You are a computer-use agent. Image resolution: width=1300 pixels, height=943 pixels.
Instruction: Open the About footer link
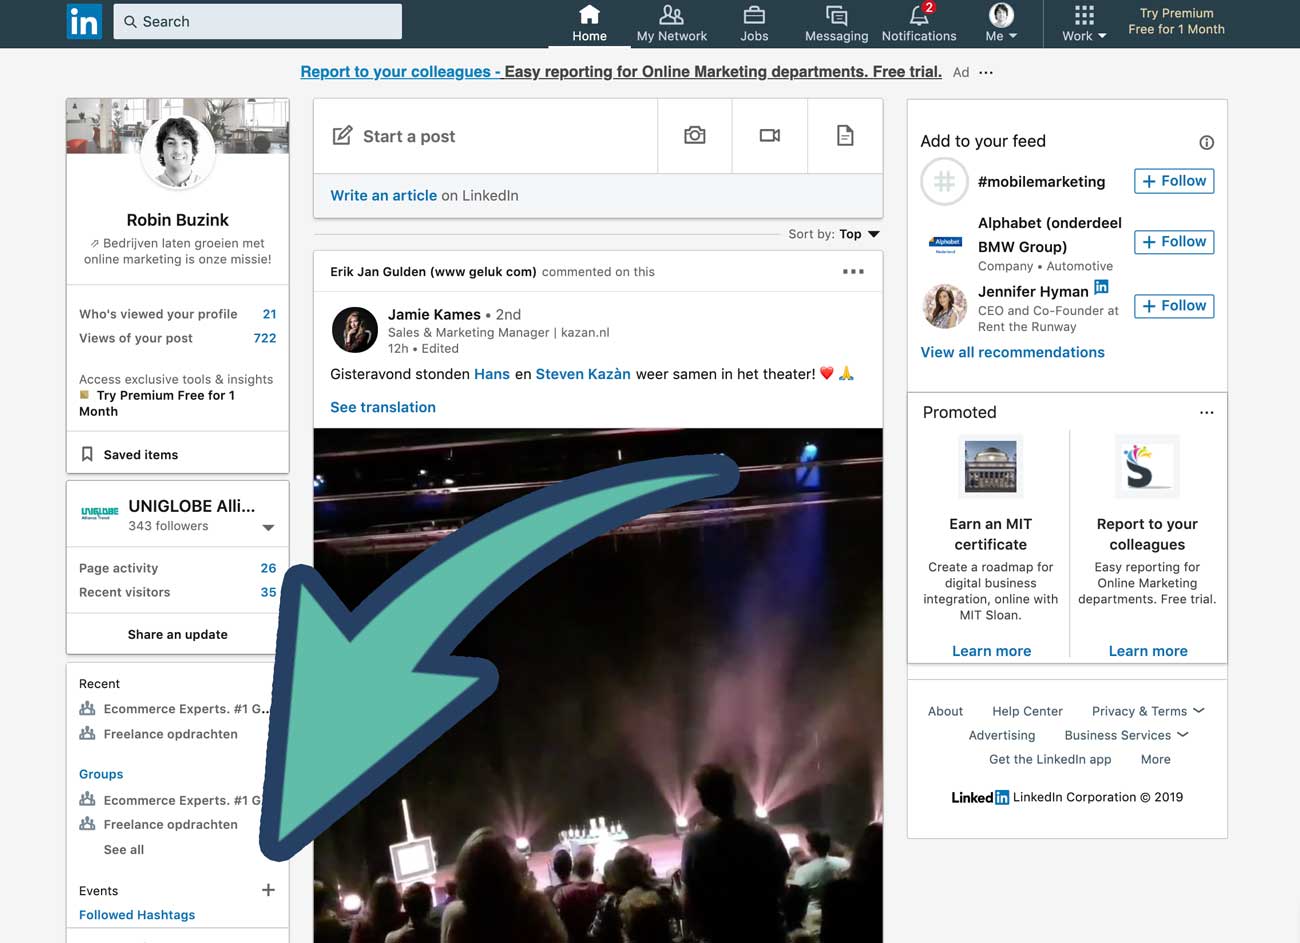click(x=945, y=711)
